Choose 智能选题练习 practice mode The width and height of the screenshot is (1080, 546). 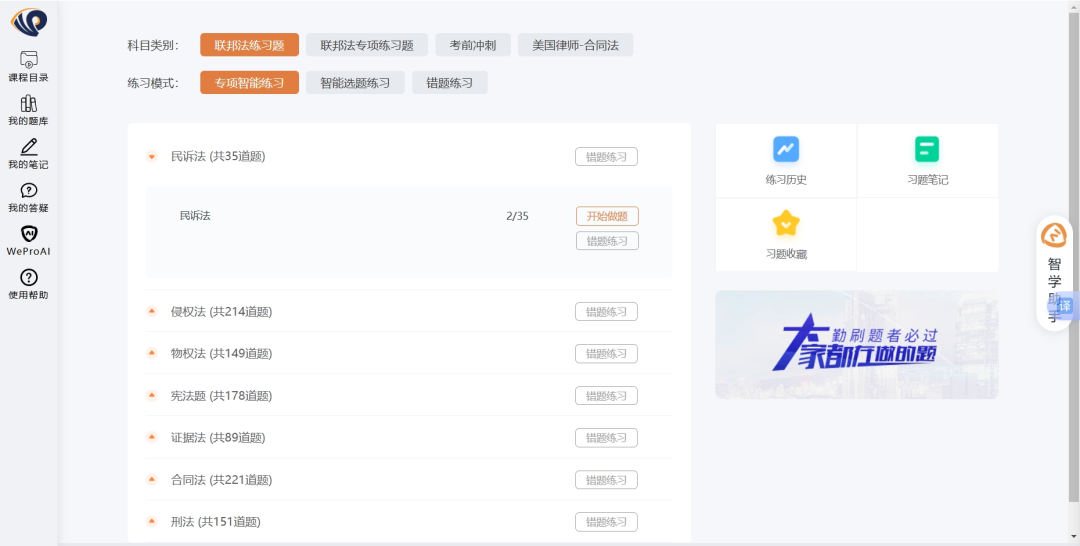pyautogui.click(x=355, y=83)
